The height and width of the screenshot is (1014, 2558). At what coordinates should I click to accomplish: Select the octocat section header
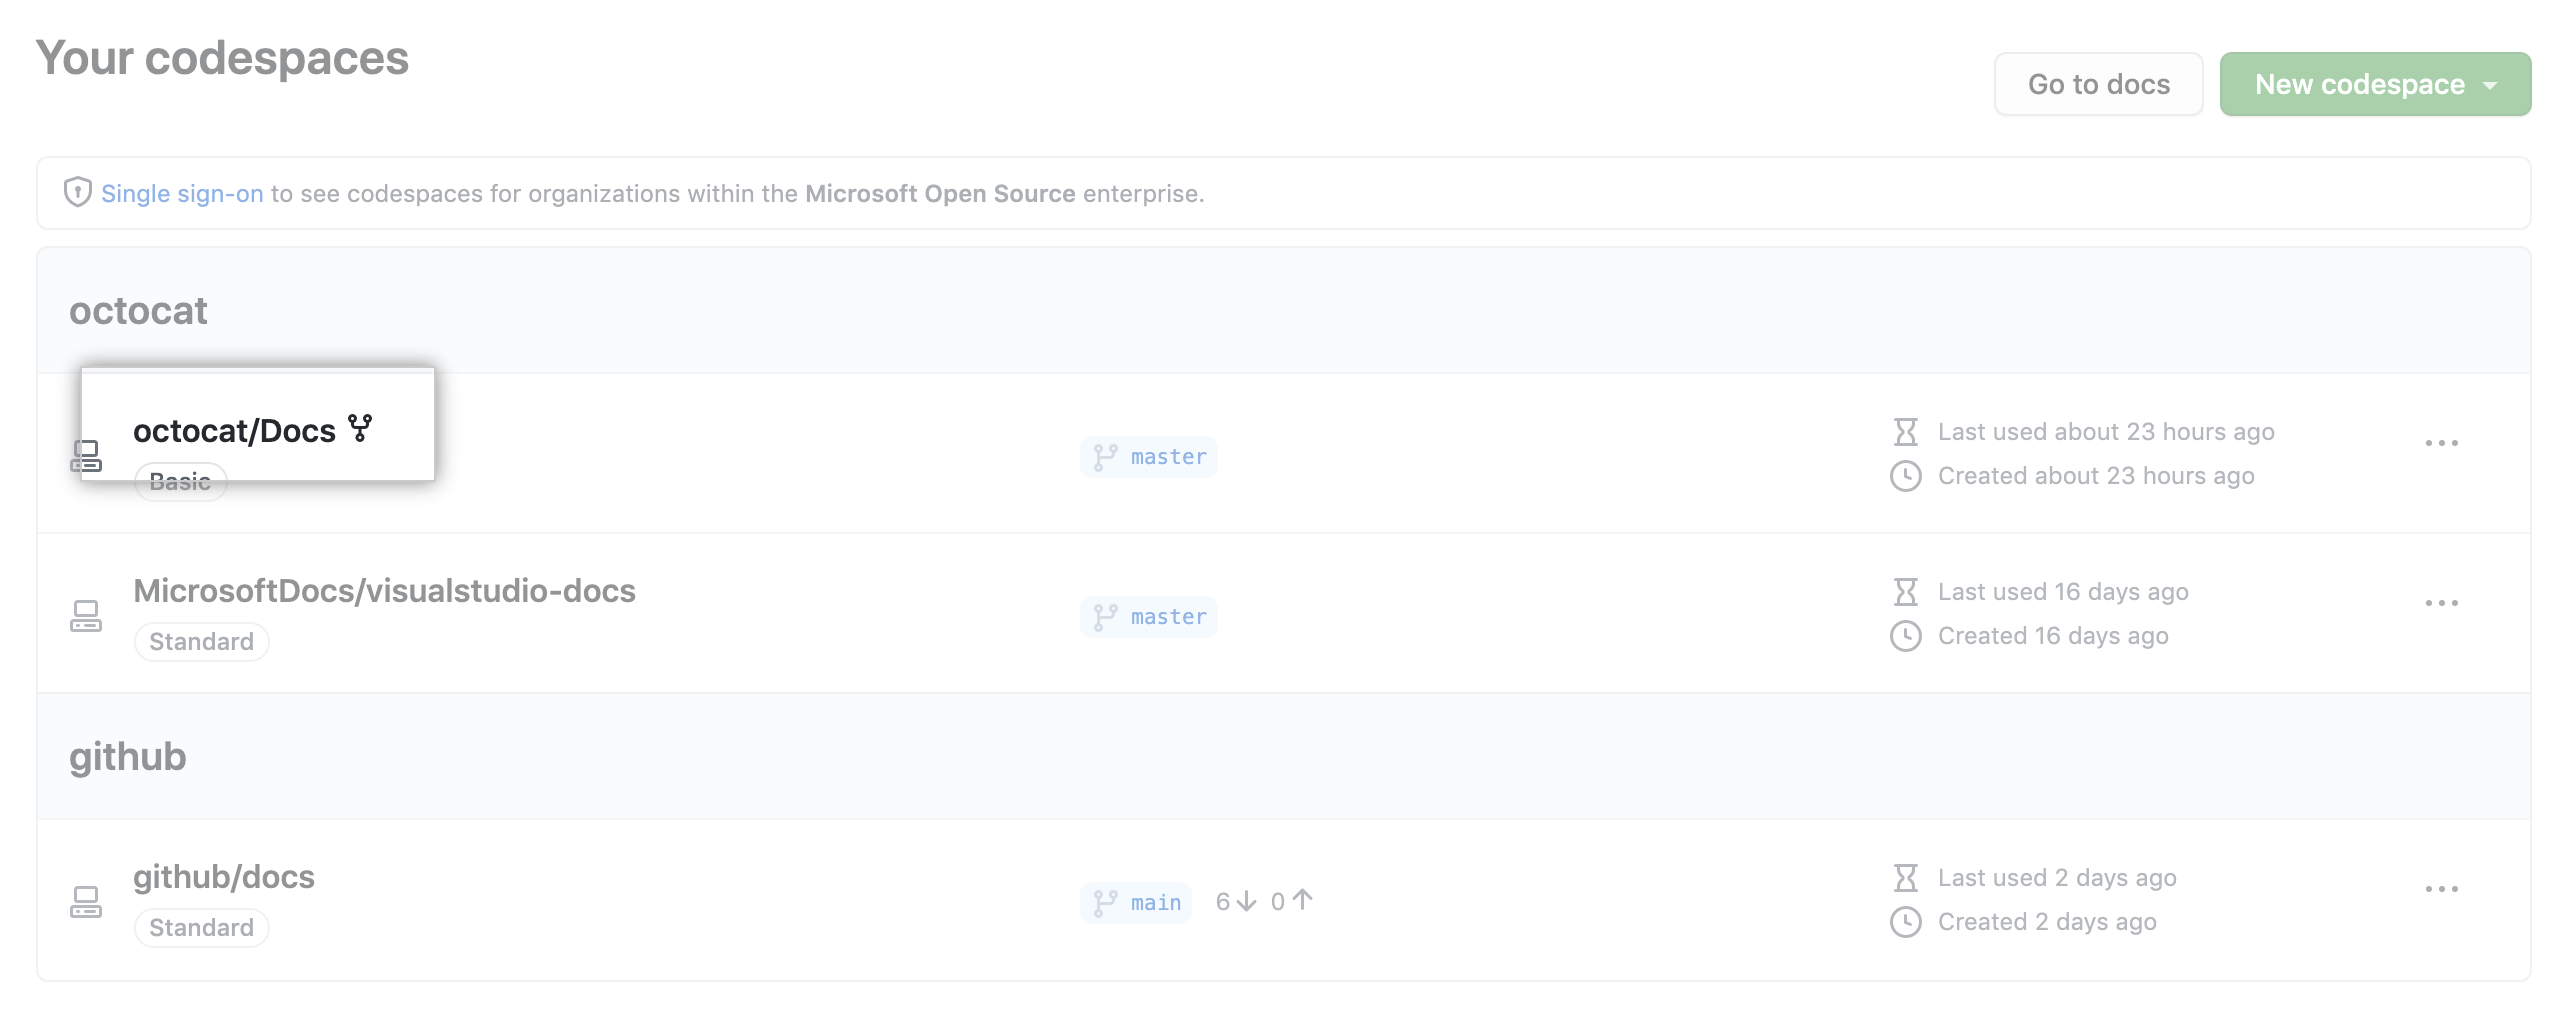click(x=138, y=310)
